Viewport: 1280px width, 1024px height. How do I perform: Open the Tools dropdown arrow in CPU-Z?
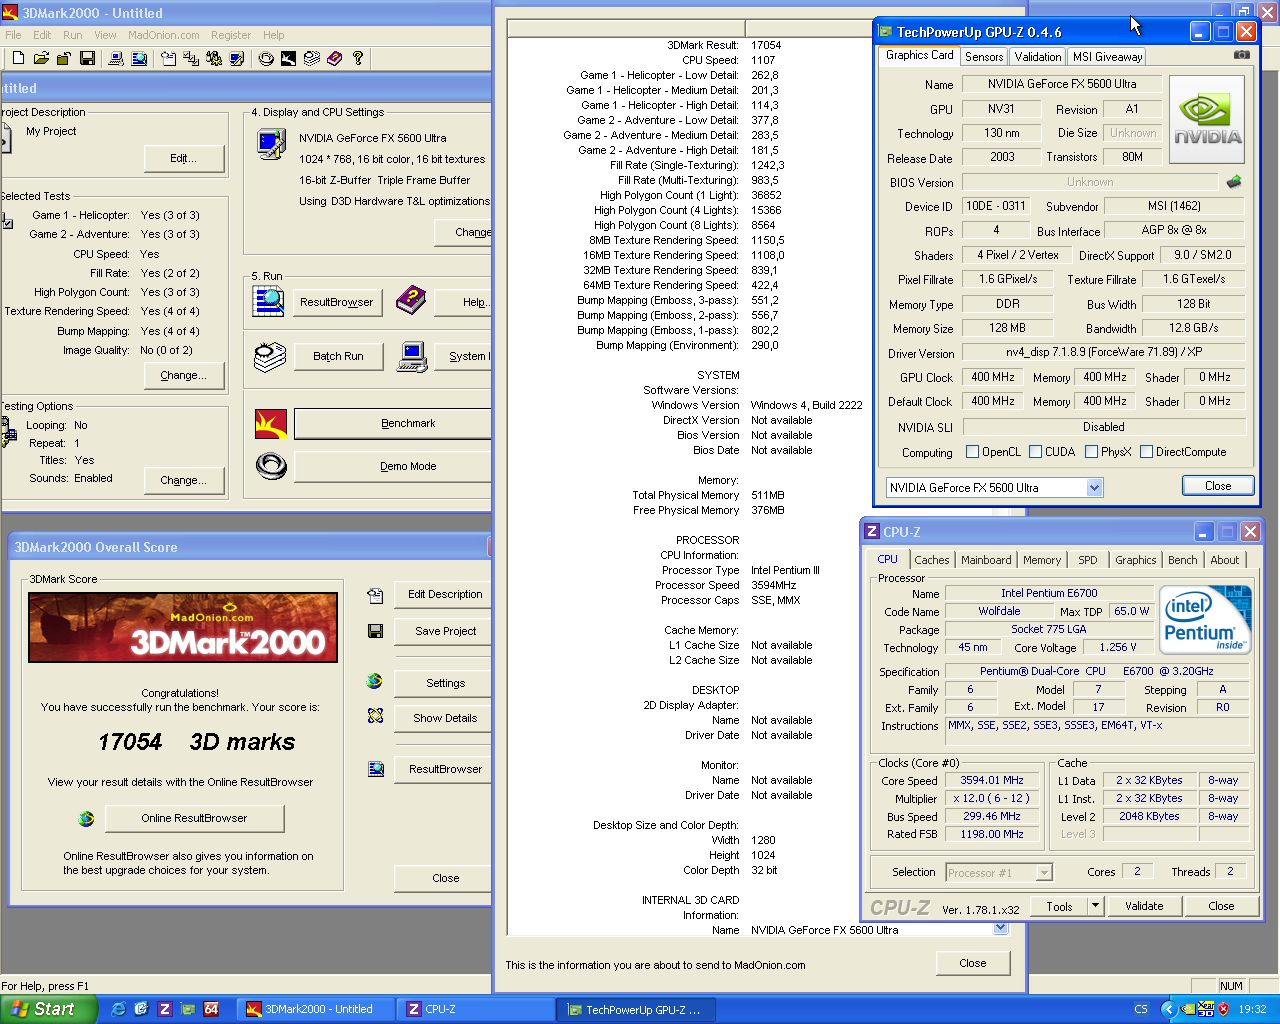tap(1095, 906)
